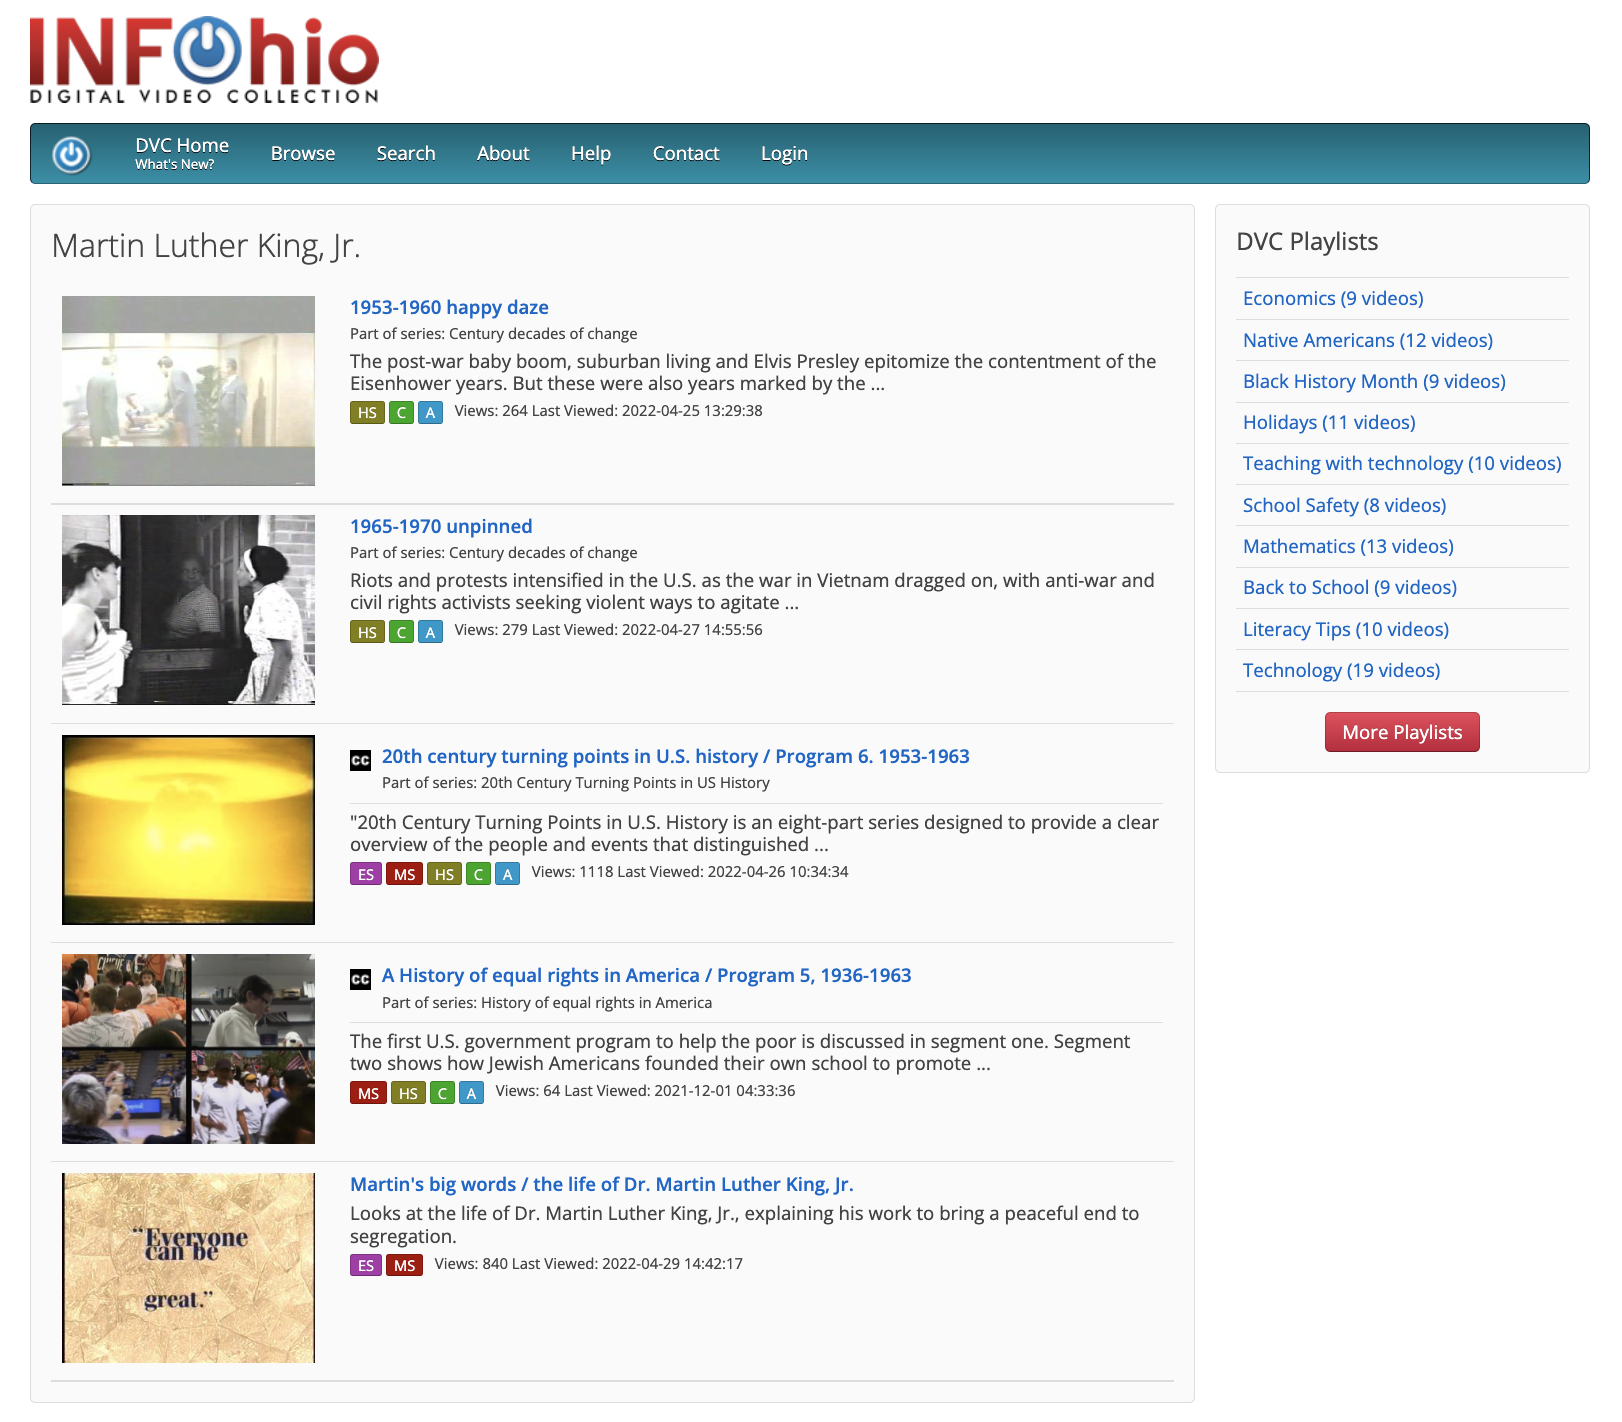Click "Part of series: History of equal rights in America"
Viewport: 1622px width, 1422px height.
(x=547, y=1003)
